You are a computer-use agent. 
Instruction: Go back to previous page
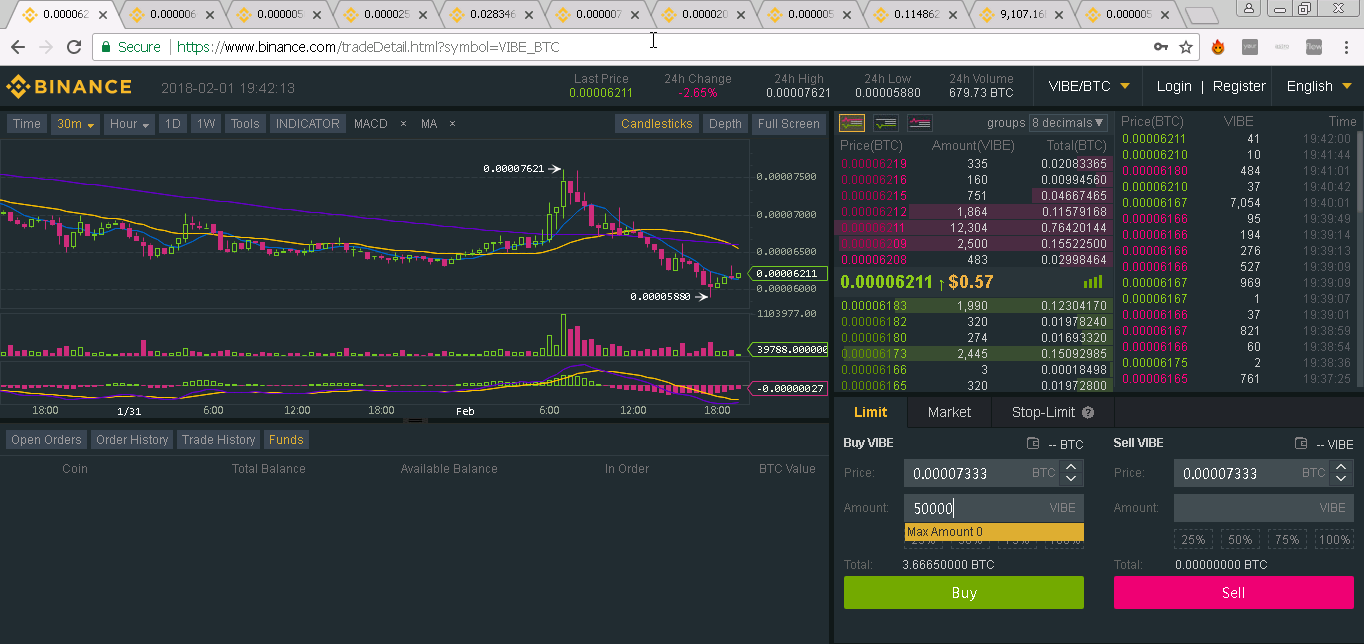click(18, 47)
